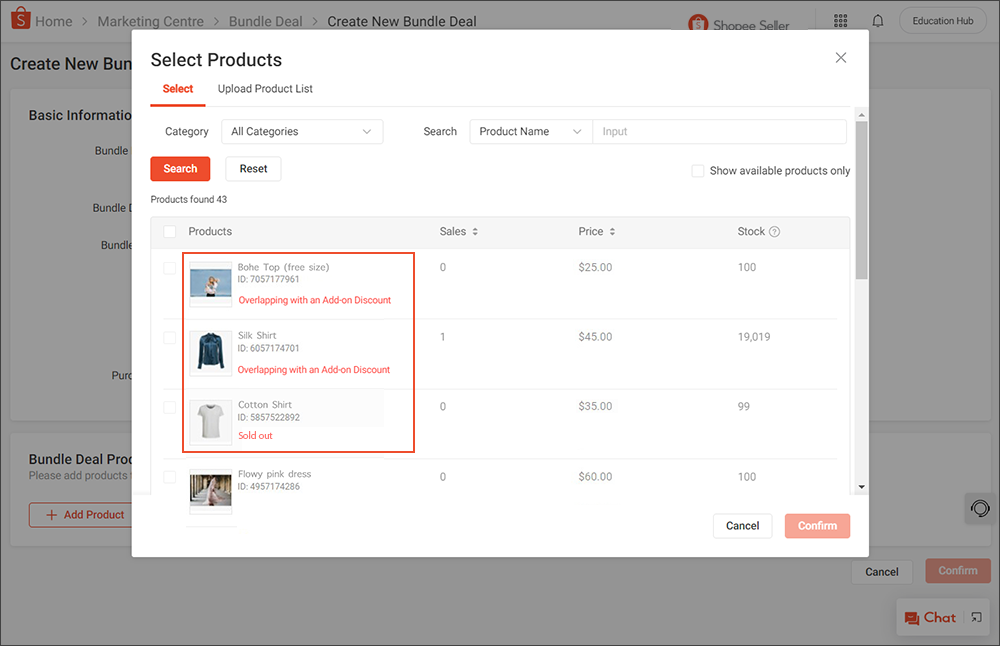Open the All Categories dropdown
Screen dimensions: 1000x646
302,131
